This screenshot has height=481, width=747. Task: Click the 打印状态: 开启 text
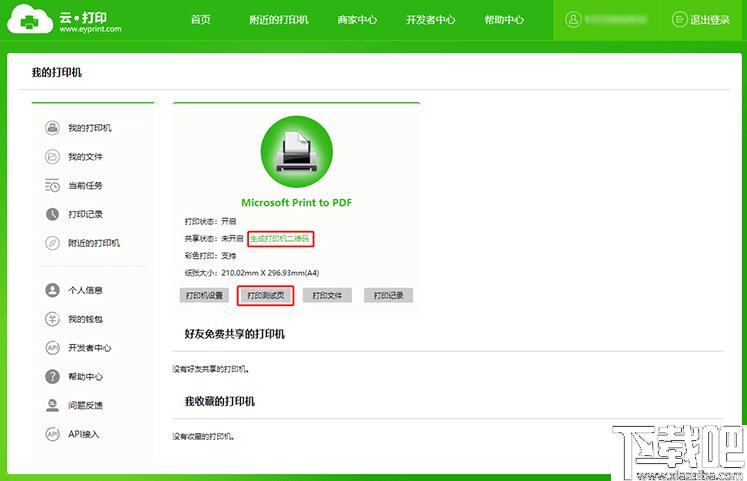210,221
